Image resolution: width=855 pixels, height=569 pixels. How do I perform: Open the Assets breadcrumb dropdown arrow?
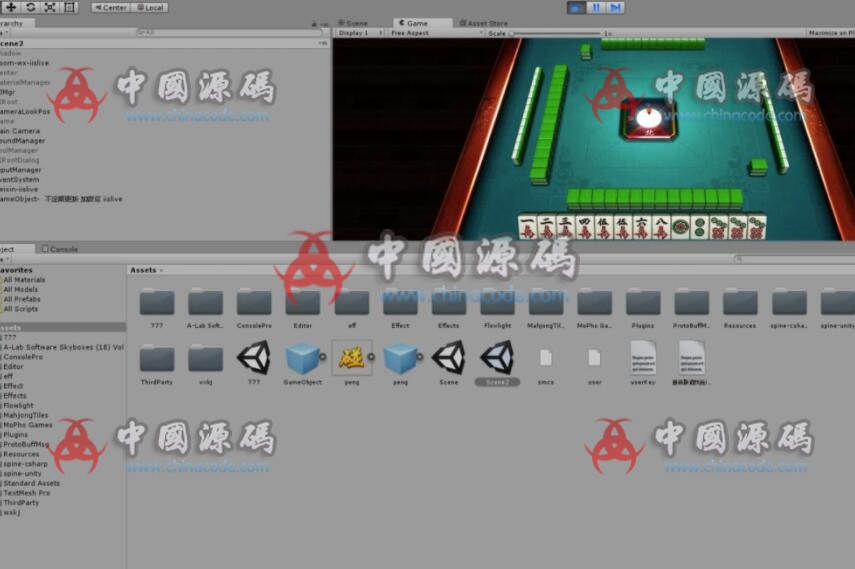tap(161, 270)
